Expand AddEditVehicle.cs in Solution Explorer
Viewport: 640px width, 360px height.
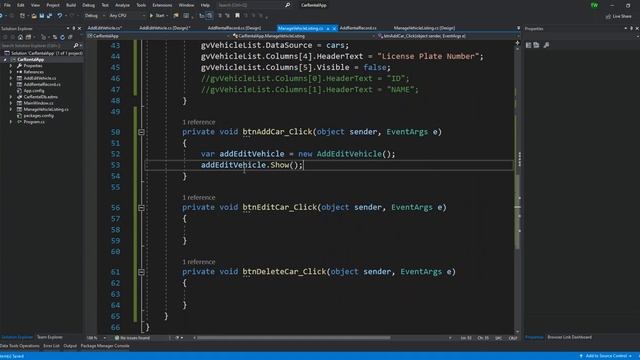(x=11, y=78)
